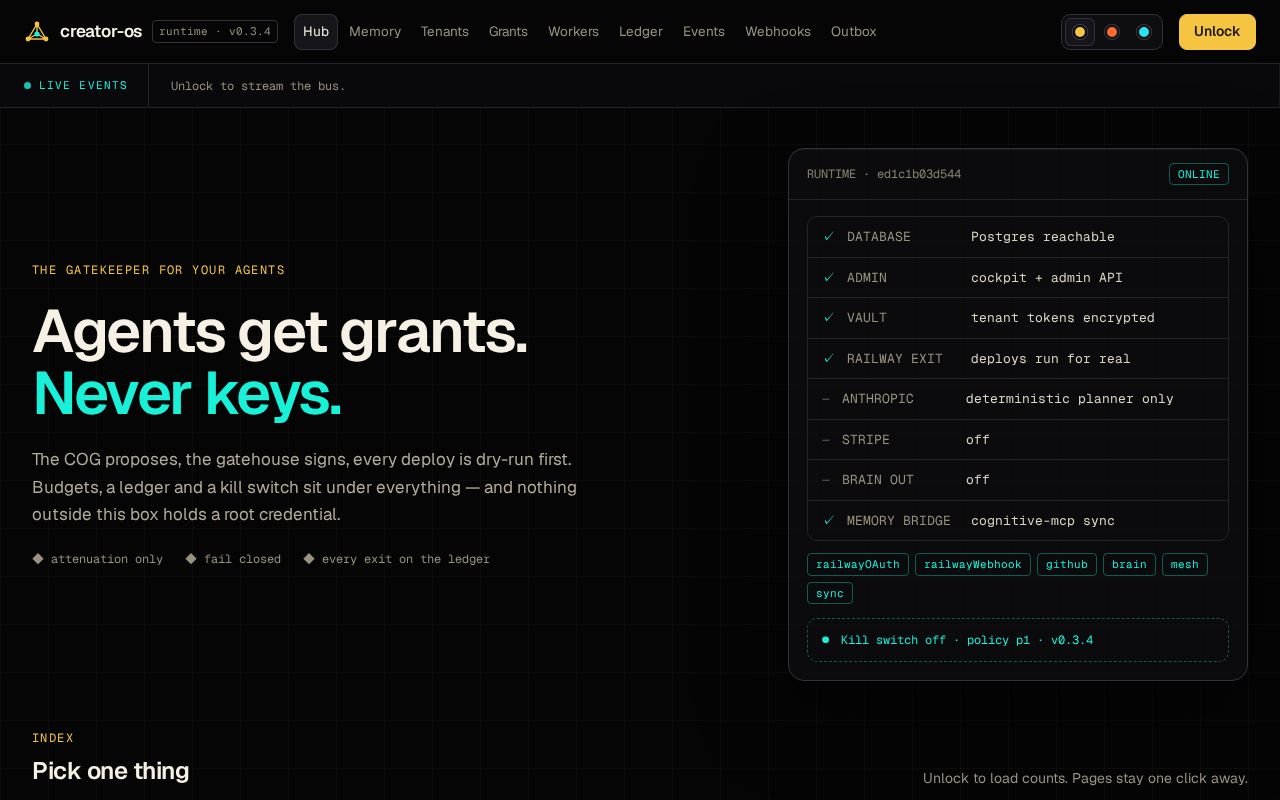
Task: Click the railwayWebhook tag
Action: point(973,565)
